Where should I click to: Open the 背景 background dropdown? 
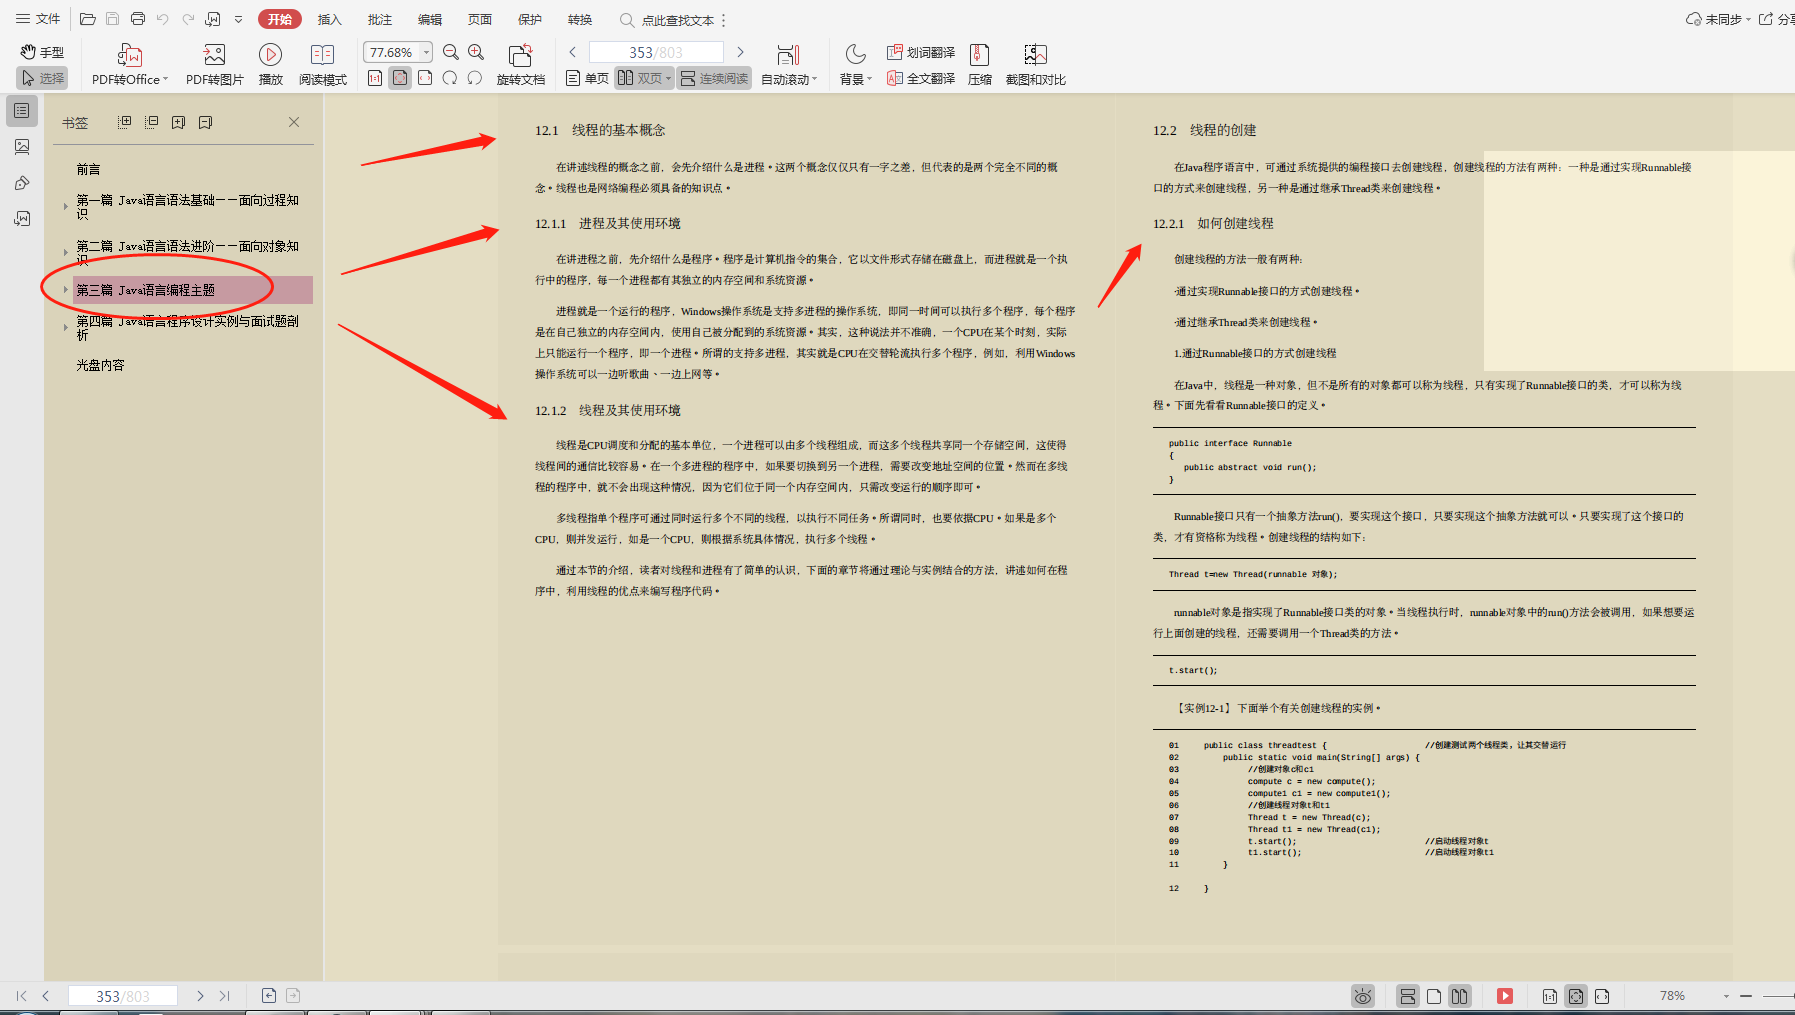pos(856,65)
